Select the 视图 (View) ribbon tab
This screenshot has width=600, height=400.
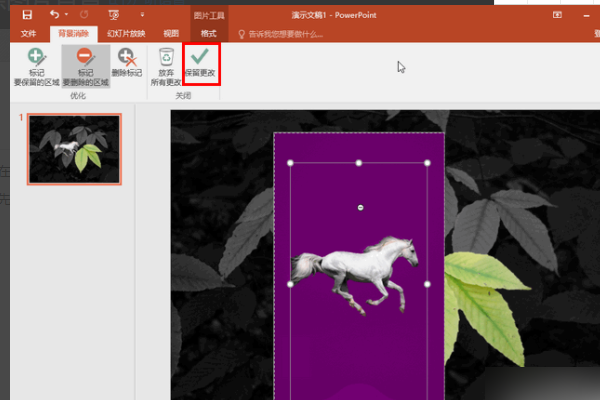172,34
